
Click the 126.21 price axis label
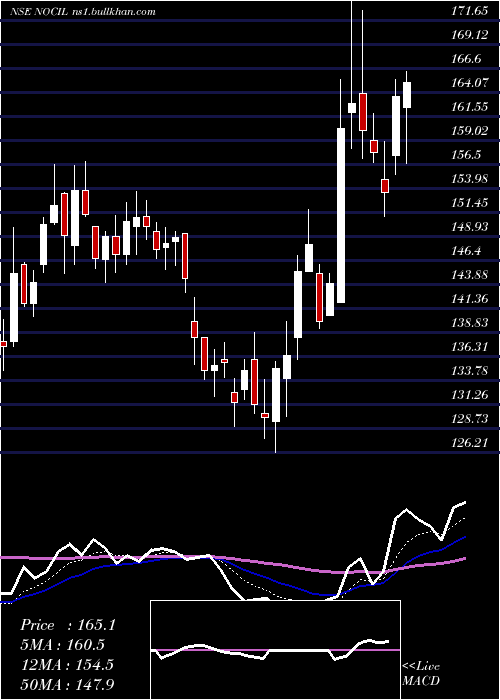[x=469, y=444]
